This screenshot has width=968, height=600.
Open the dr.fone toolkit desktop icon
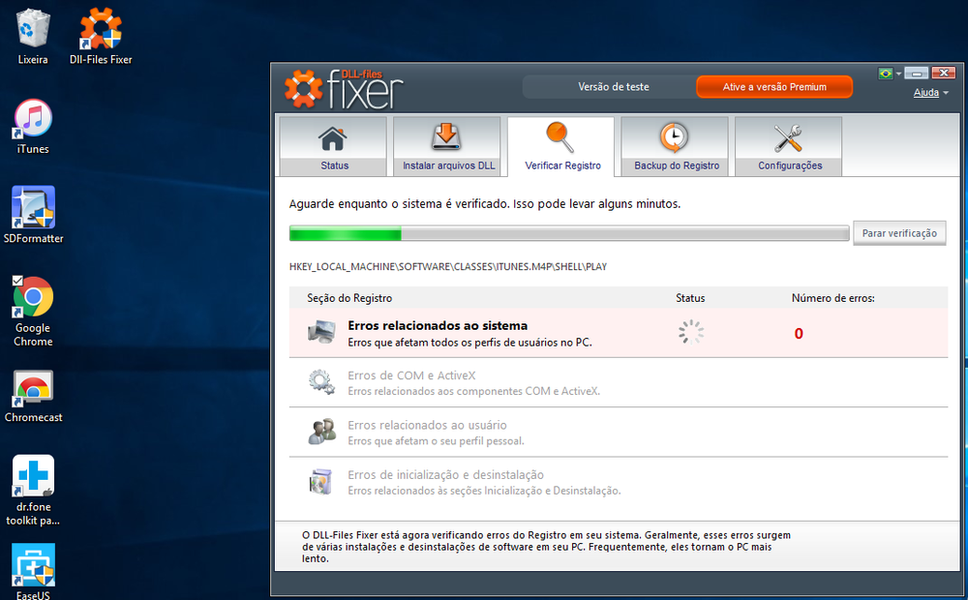[x=33, y=482]
